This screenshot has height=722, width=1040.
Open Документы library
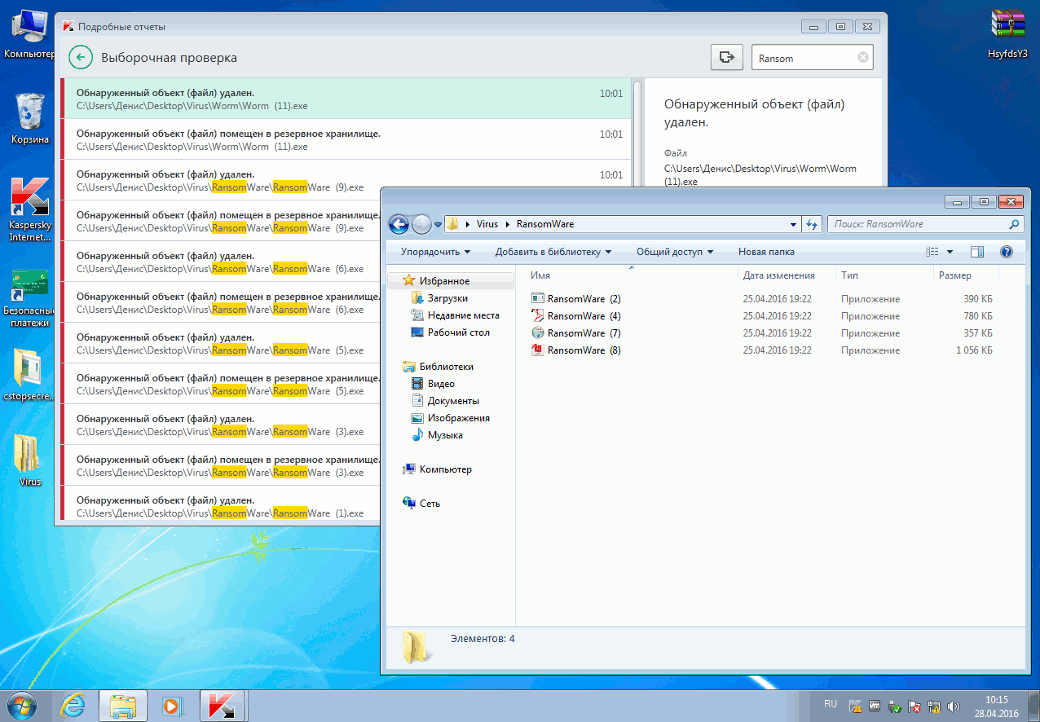(445, 401)
